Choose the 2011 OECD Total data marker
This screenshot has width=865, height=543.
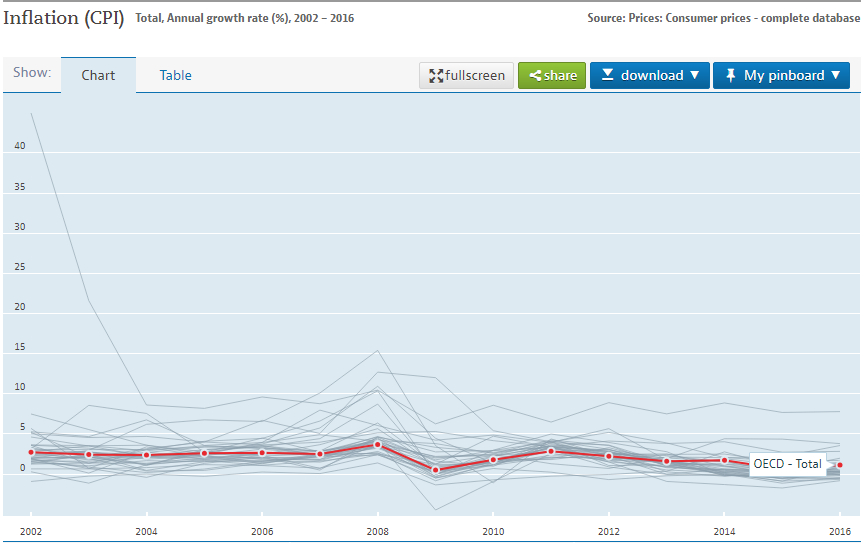coord(551,451)
